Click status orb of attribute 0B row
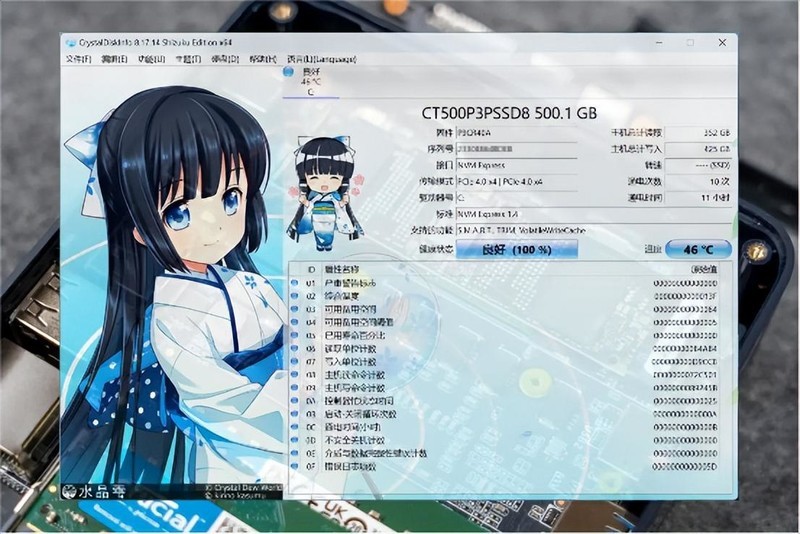 point(294,414)
